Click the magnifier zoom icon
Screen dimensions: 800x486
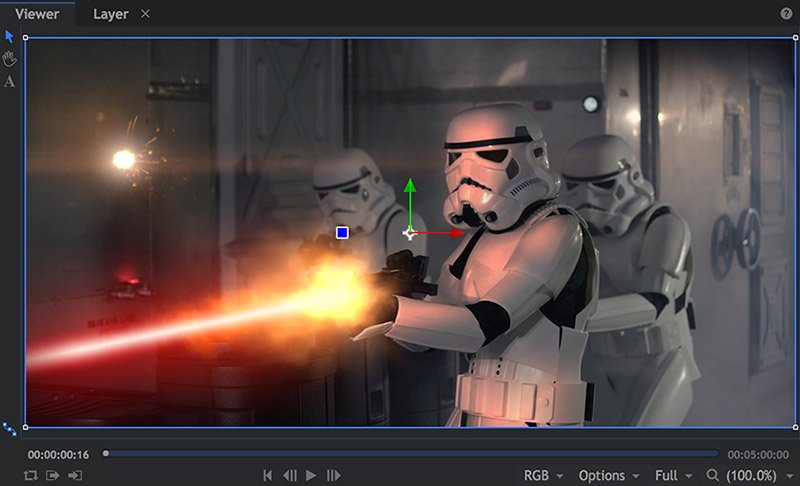[712, 475]
